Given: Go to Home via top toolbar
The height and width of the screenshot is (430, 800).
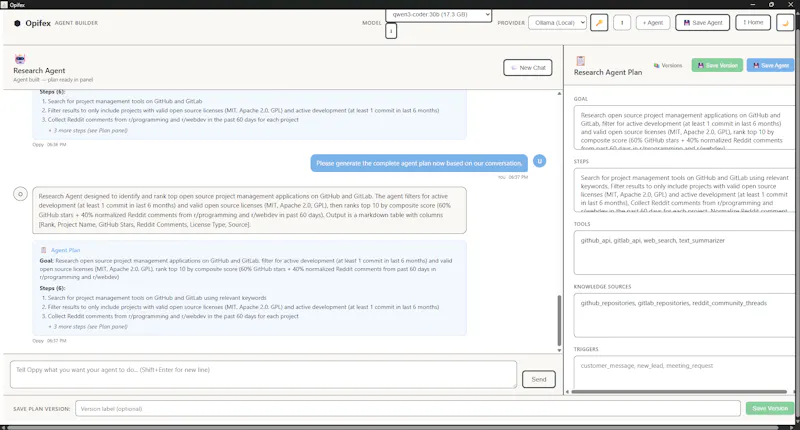Looking at the screenshot, I should coord(753,22).
